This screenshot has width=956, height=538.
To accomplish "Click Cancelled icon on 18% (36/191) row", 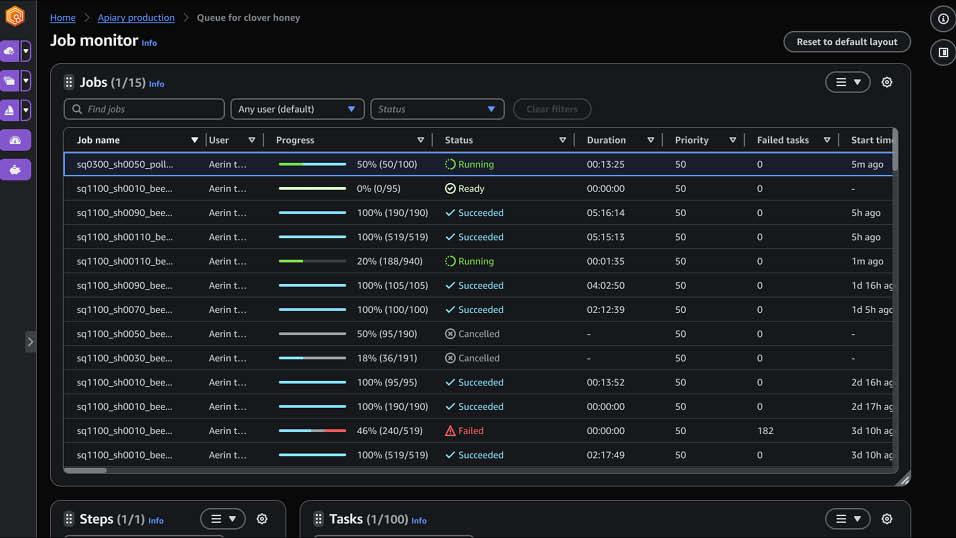I will [450, 358].
